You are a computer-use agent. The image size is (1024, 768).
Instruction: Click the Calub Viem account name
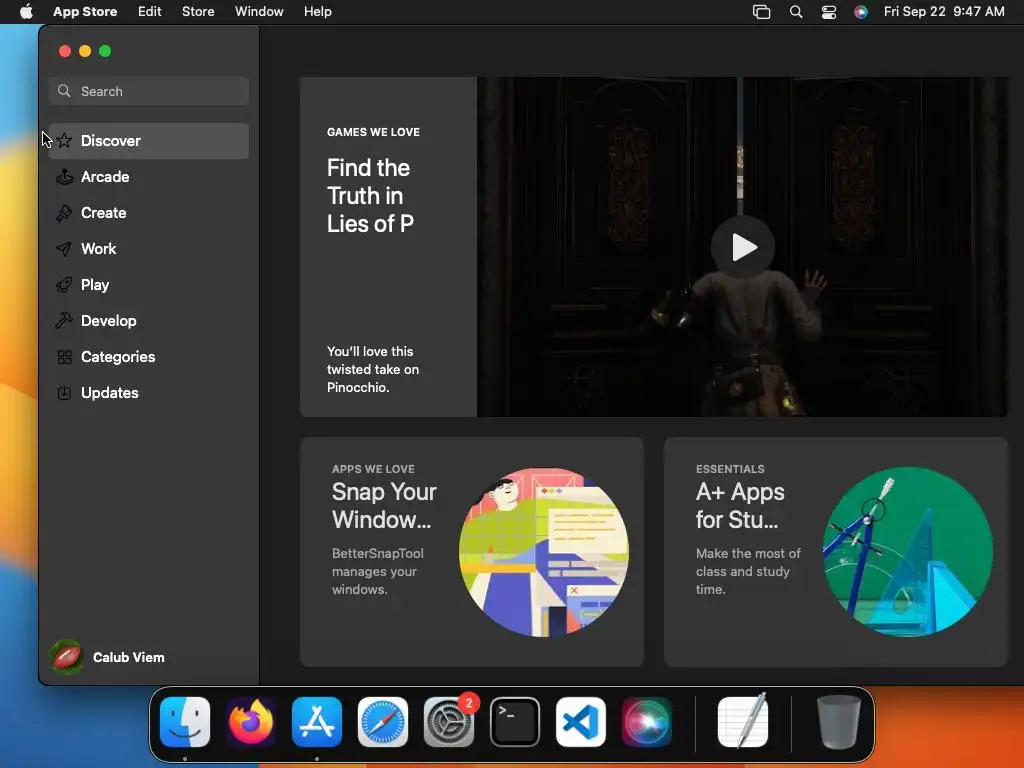tap(129, 657)
